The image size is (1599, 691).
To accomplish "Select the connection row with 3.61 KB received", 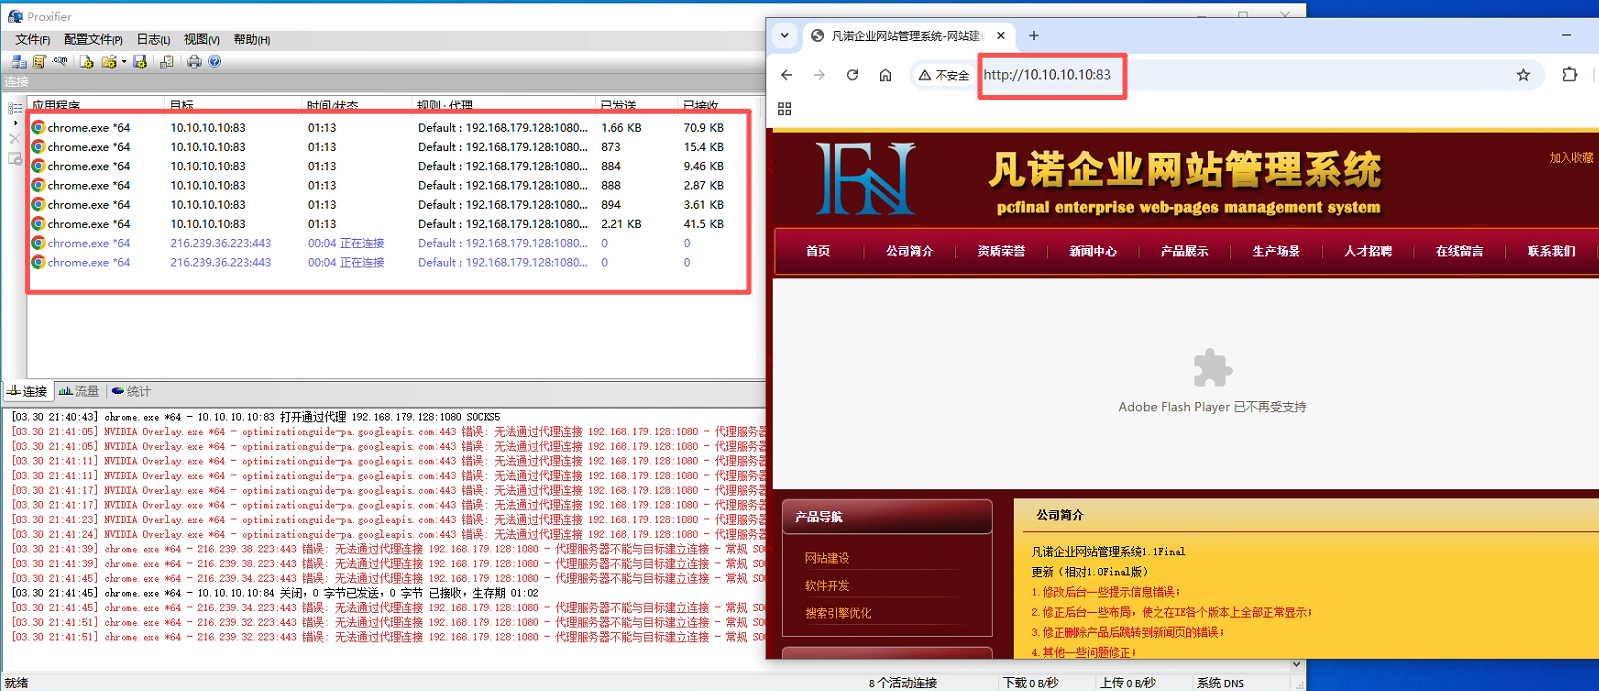I will point(388,205).
